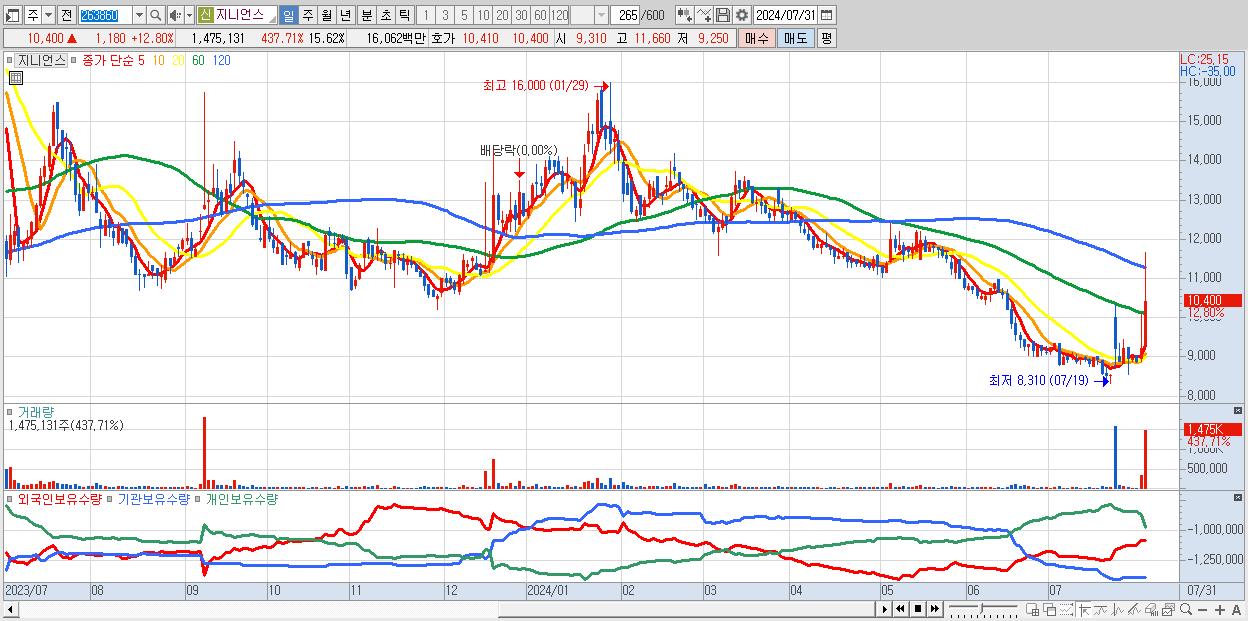Click the rewind button in replay controls
This screenshot has width=1248, height=621.
click(x=900, y=609)
